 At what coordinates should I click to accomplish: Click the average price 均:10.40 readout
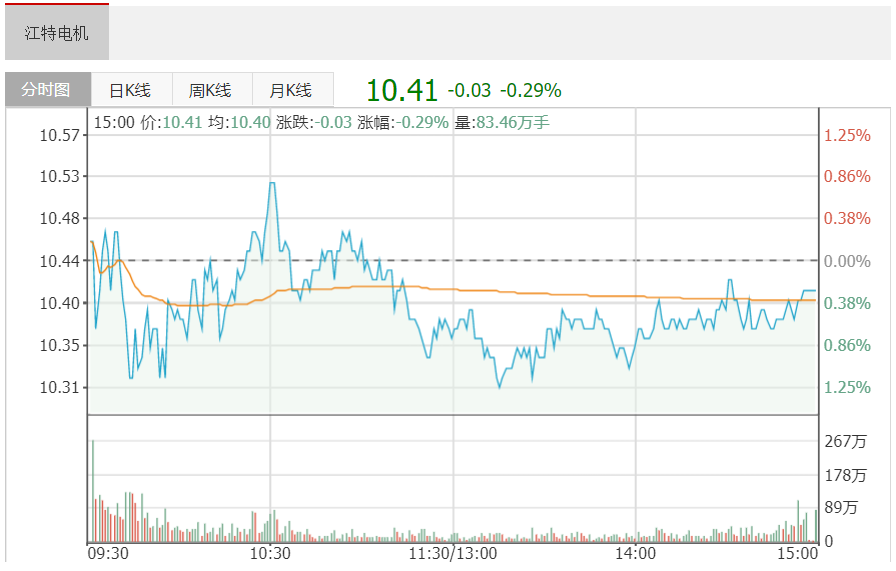[239, 122]
